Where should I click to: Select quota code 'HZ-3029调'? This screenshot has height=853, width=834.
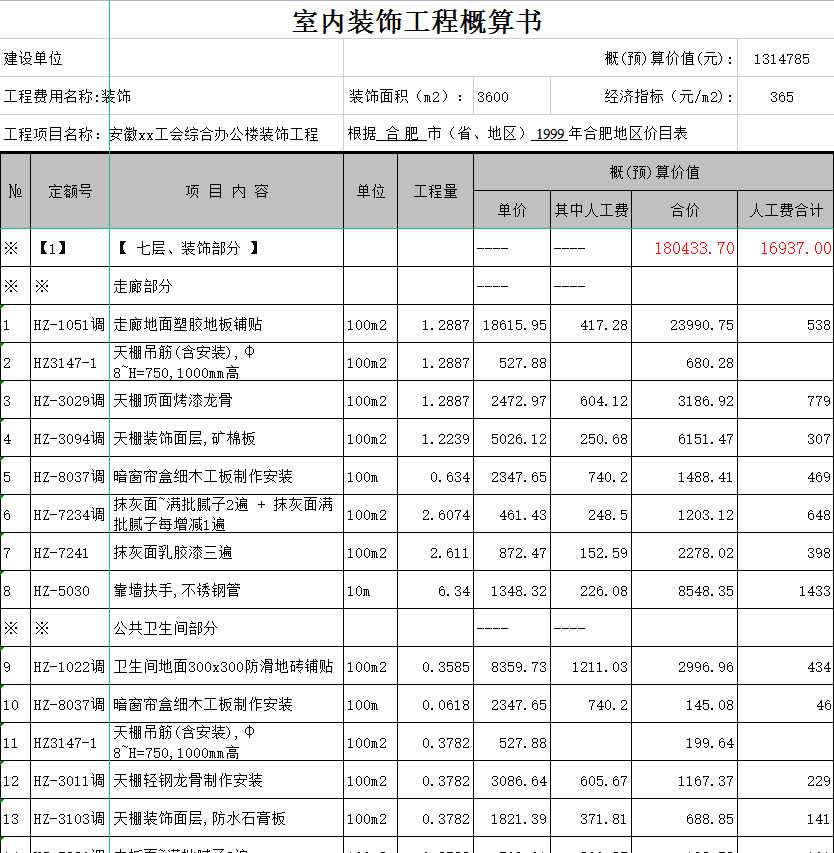[69, 401]
